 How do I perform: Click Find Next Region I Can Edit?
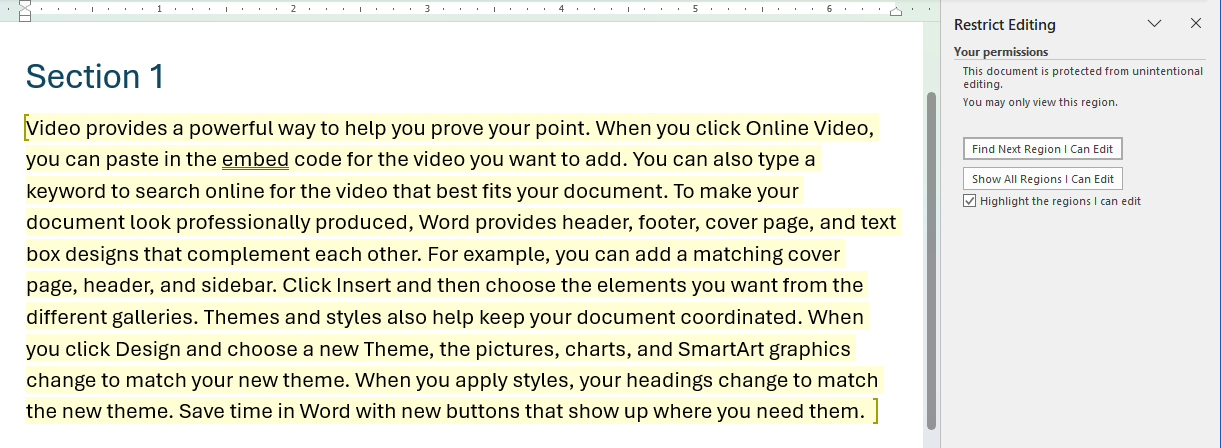(x=1043, y=149)
